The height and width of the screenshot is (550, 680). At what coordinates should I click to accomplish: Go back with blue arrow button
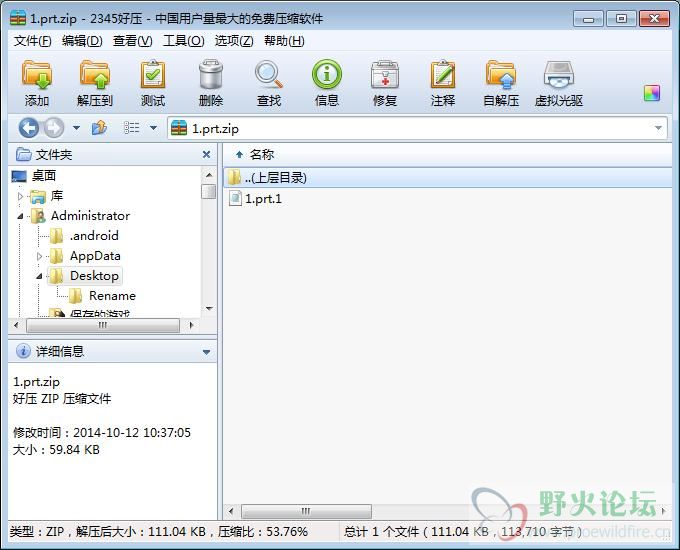coord(29,128)
